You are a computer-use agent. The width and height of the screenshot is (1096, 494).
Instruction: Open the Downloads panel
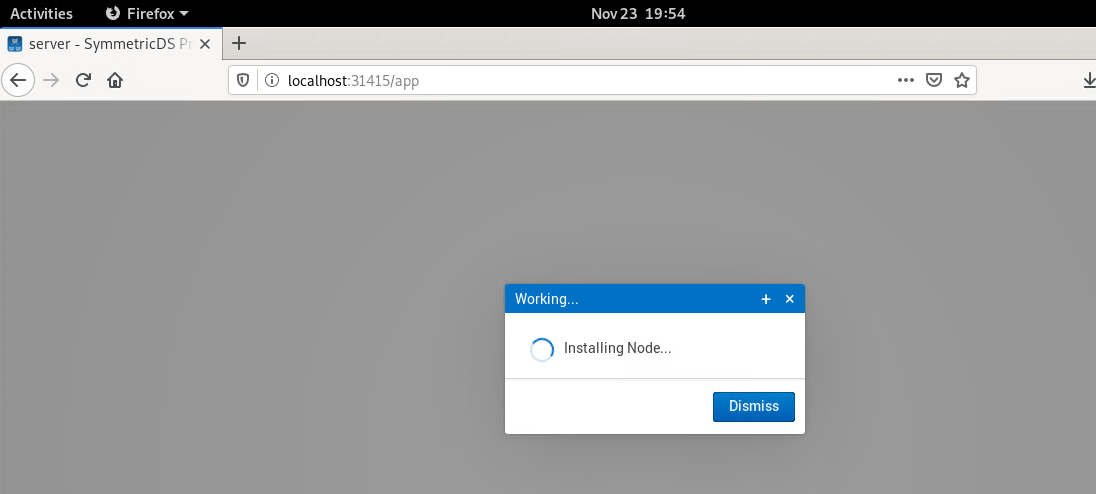coord(1088,81)
